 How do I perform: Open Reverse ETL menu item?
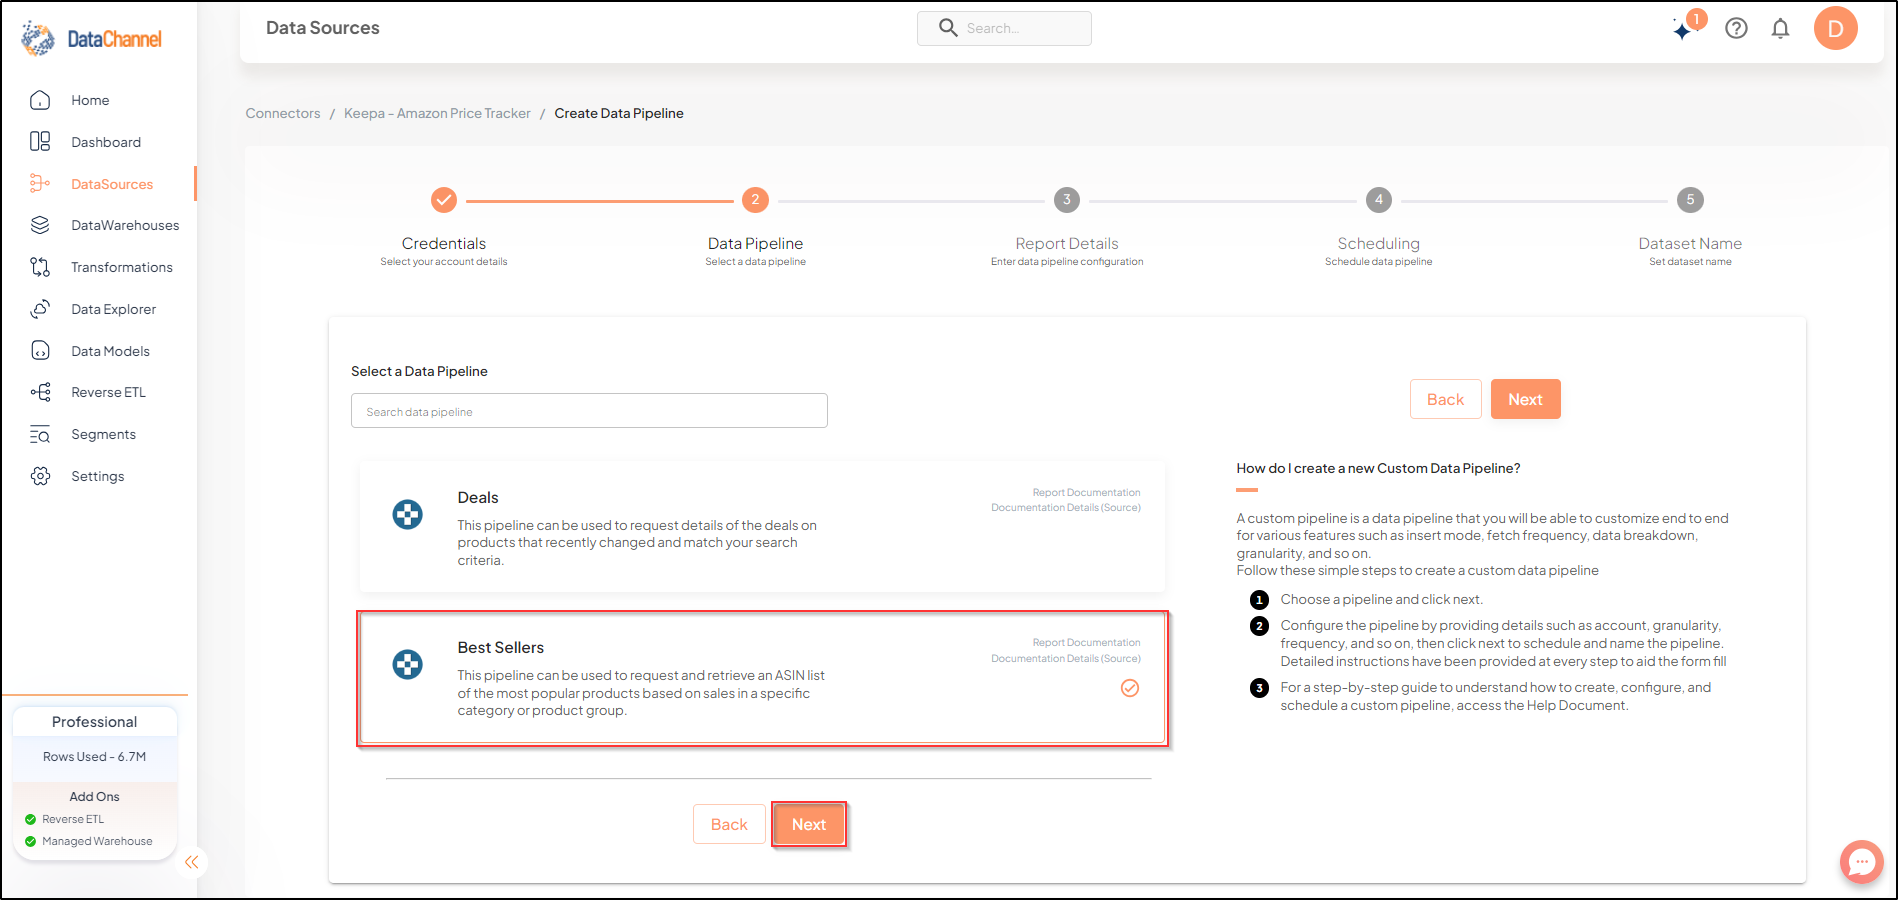[108, 392]
